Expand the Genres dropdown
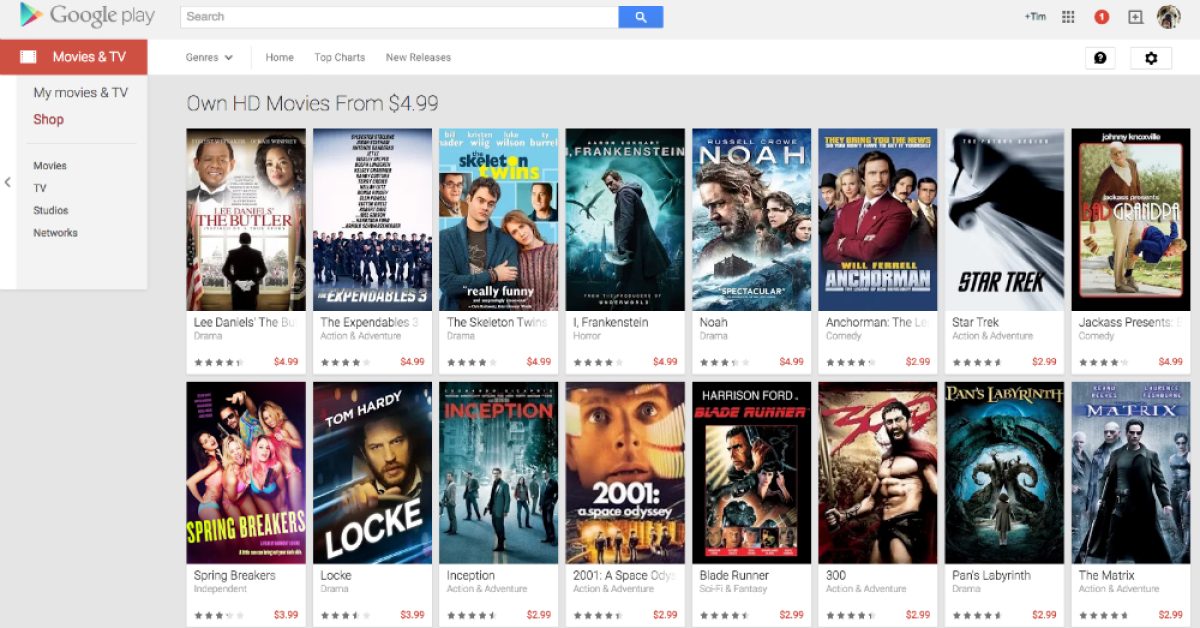 (209, 58)
